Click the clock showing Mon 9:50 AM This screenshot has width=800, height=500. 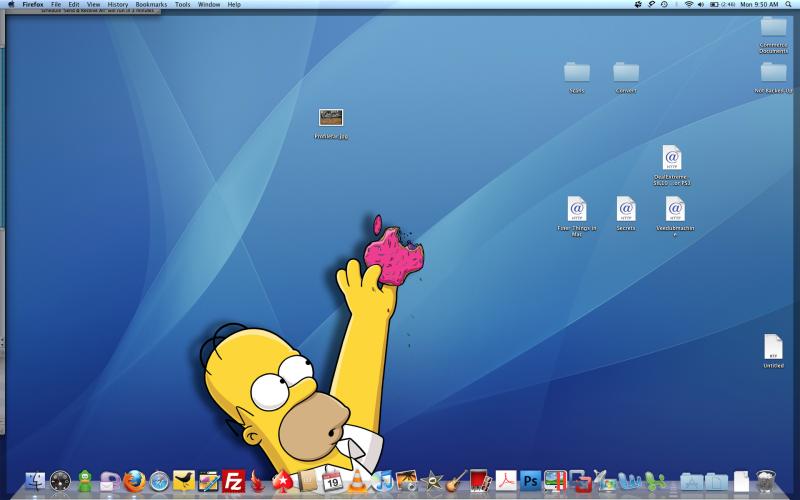point(759,4)
